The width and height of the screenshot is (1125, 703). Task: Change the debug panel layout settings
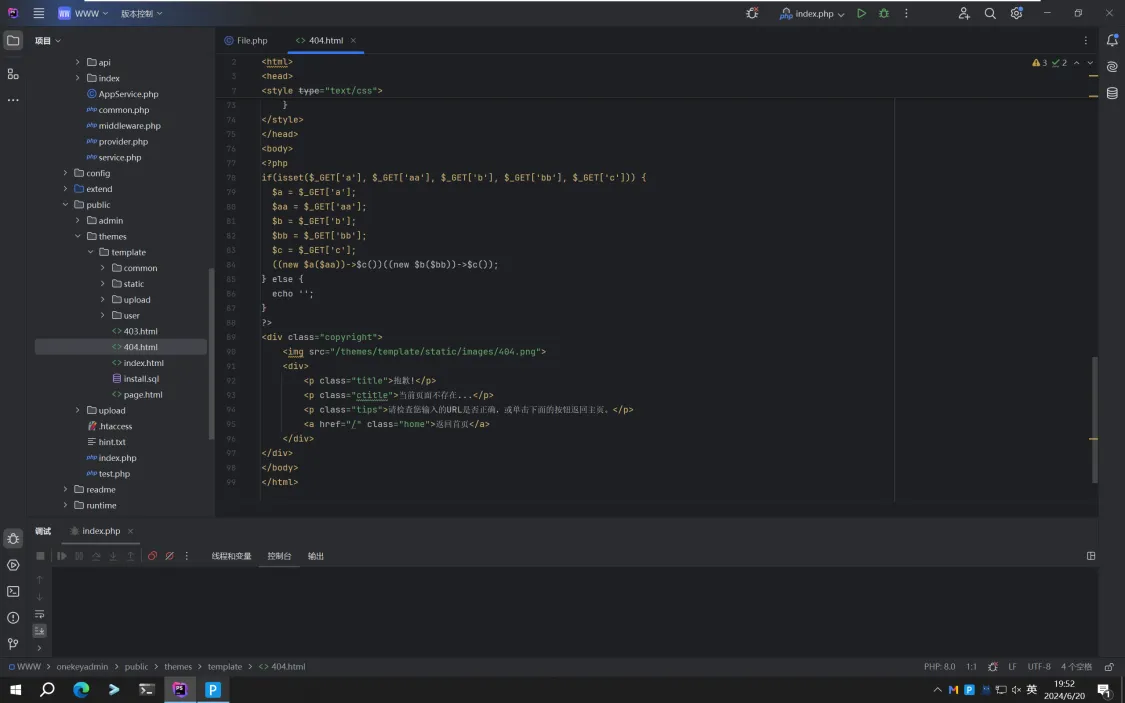tap(1091, 556)
